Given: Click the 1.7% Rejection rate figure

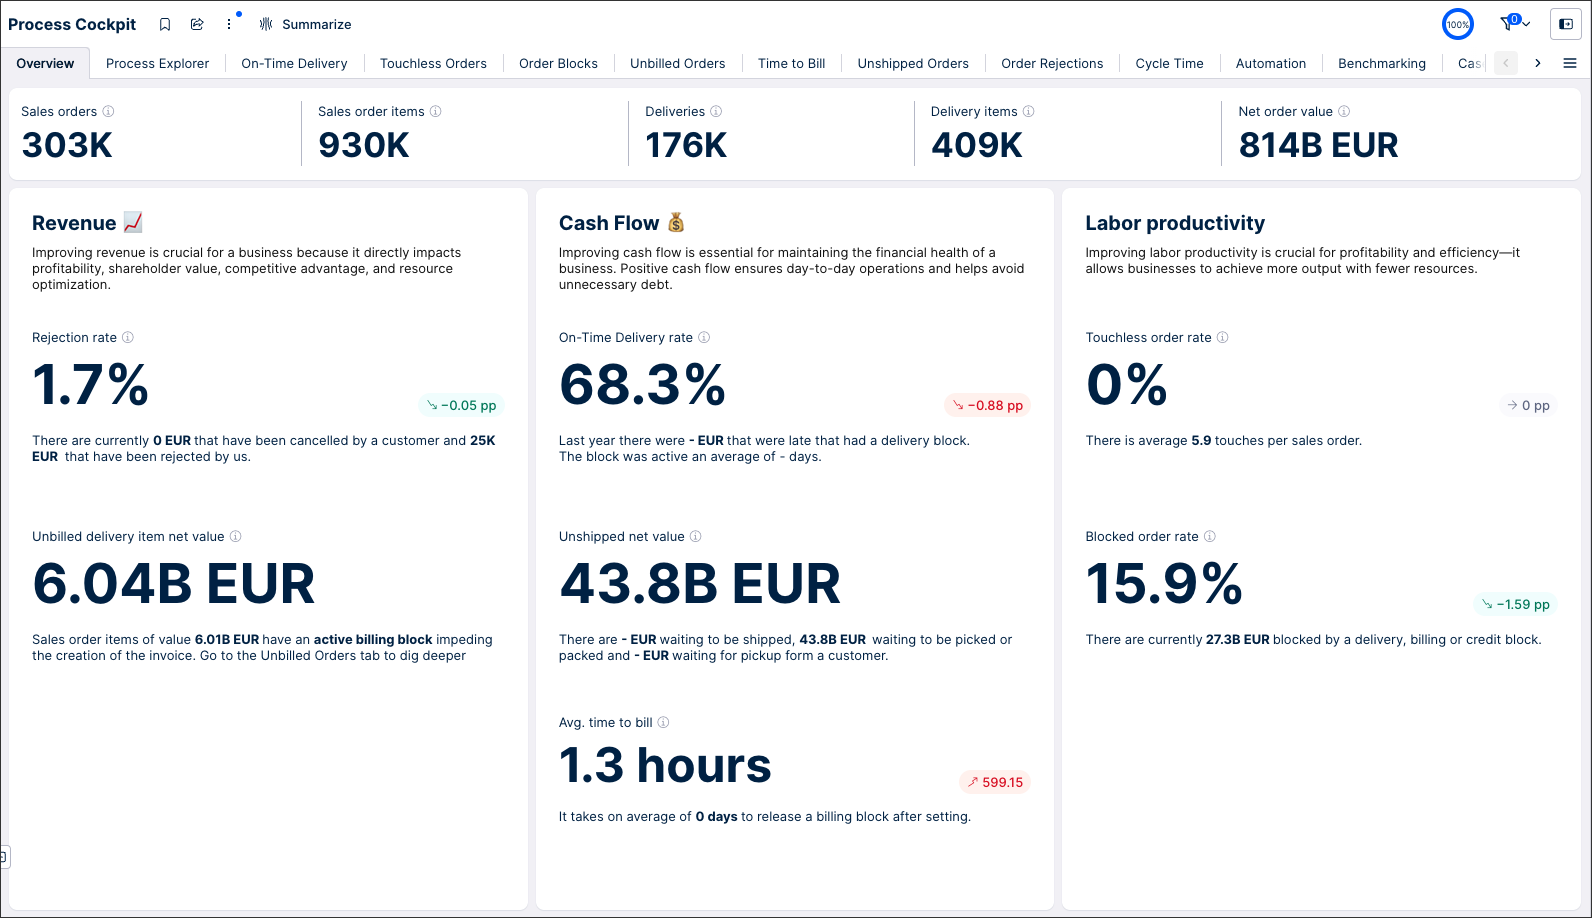Looking at the screenshot, I should tap(90, 385).
